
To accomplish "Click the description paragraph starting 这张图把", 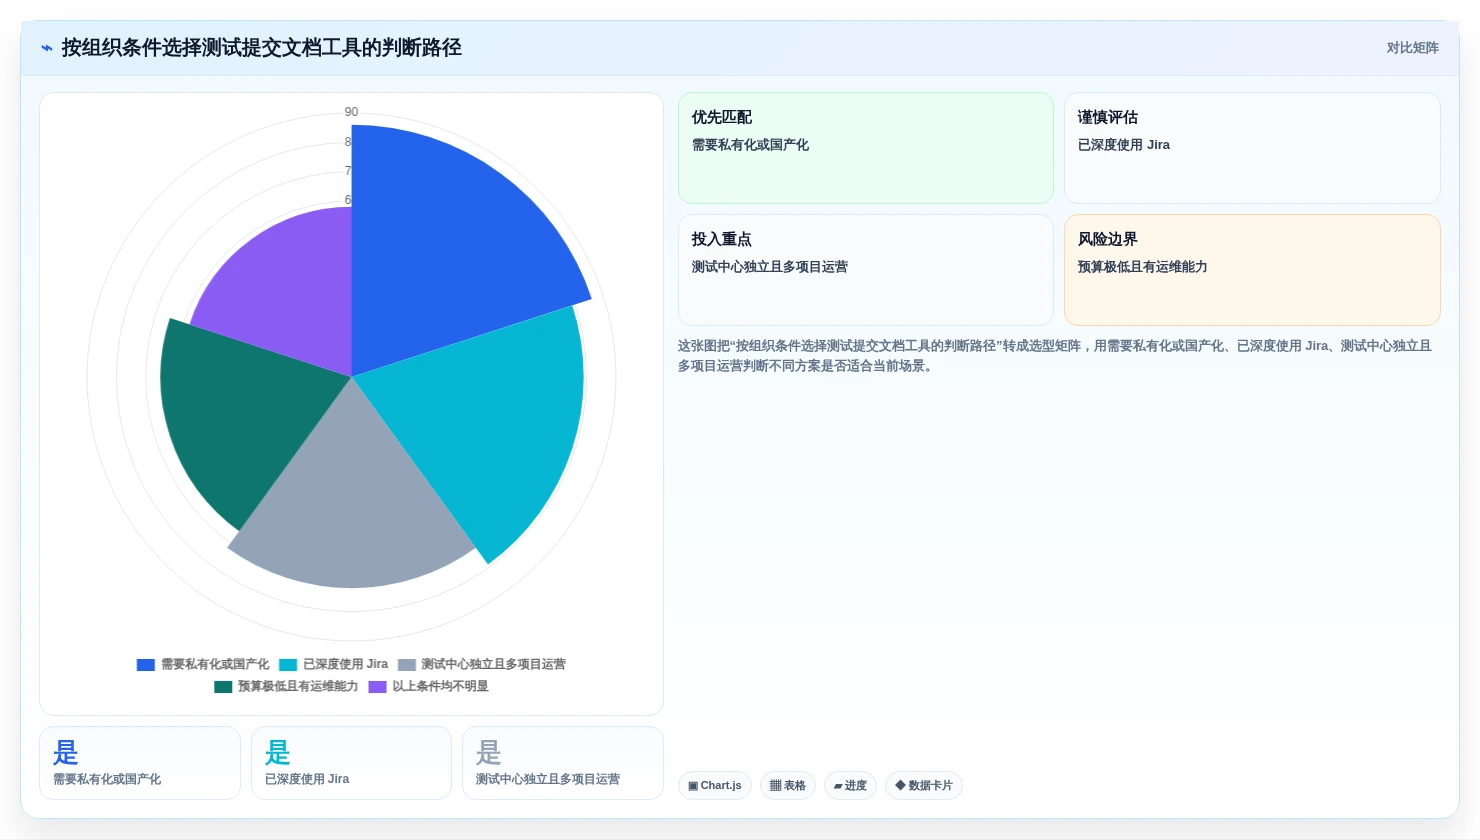I will [1055, 356].
